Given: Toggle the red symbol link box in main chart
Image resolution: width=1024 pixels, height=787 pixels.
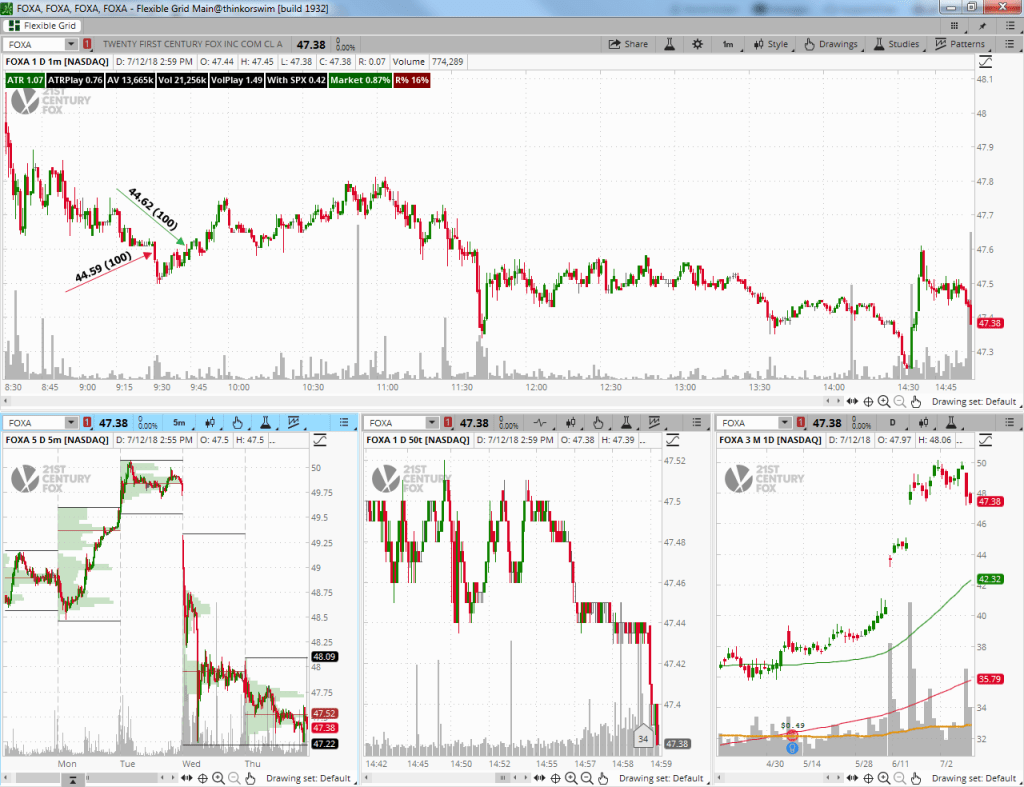Looking at the screenshot, I should [87, 44].
